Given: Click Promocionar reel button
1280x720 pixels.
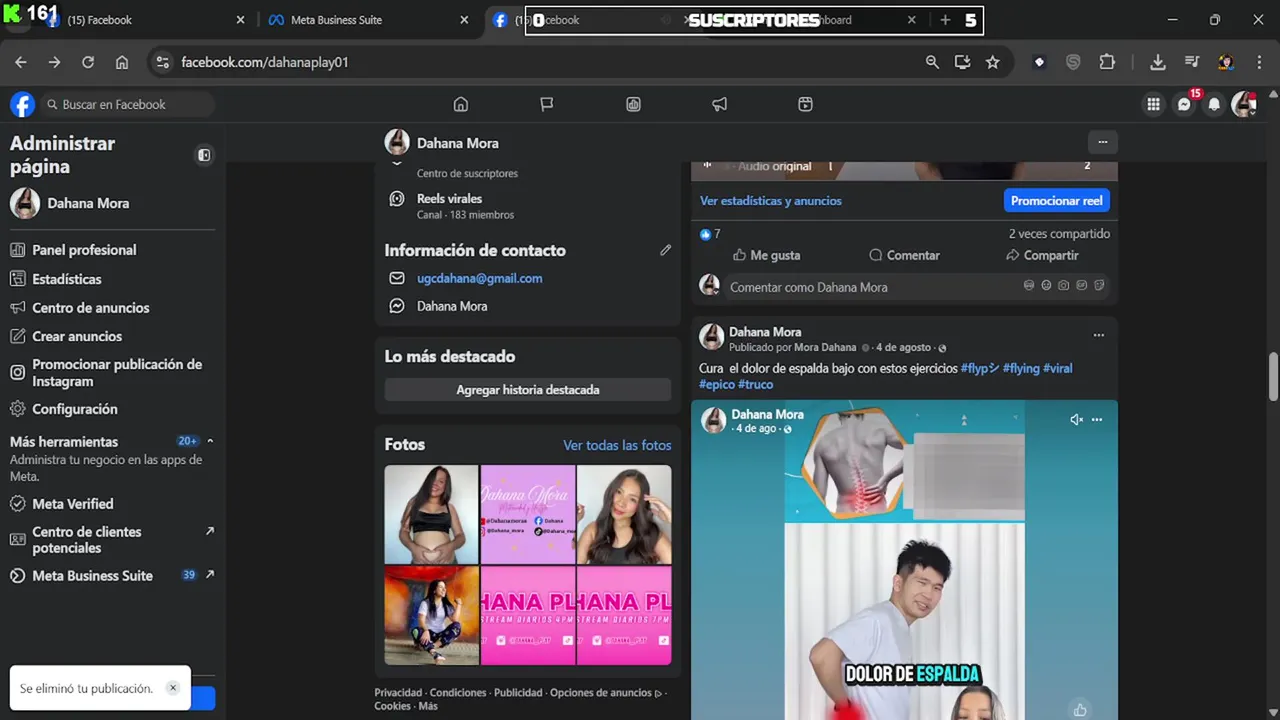Looking at the screenshot, I should click(1056, 201).
